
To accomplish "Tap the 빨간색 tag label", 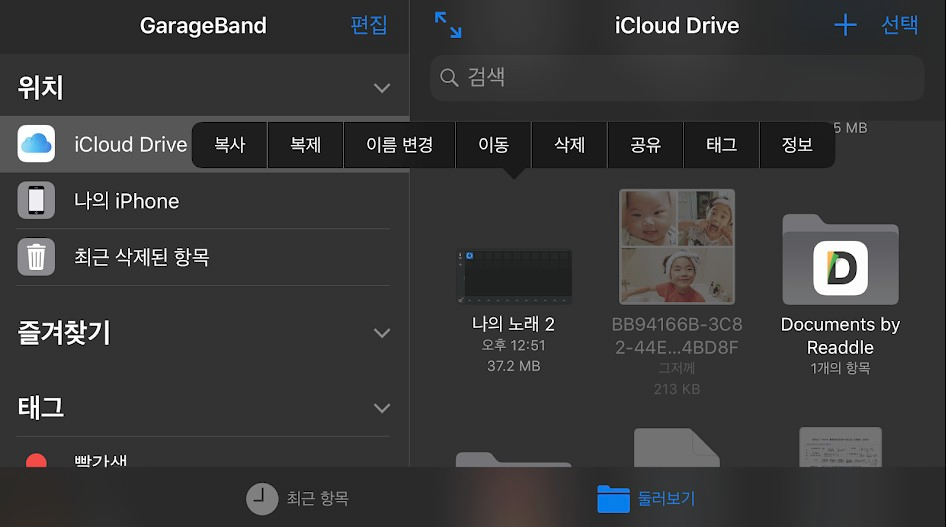I will pos(101,461).
